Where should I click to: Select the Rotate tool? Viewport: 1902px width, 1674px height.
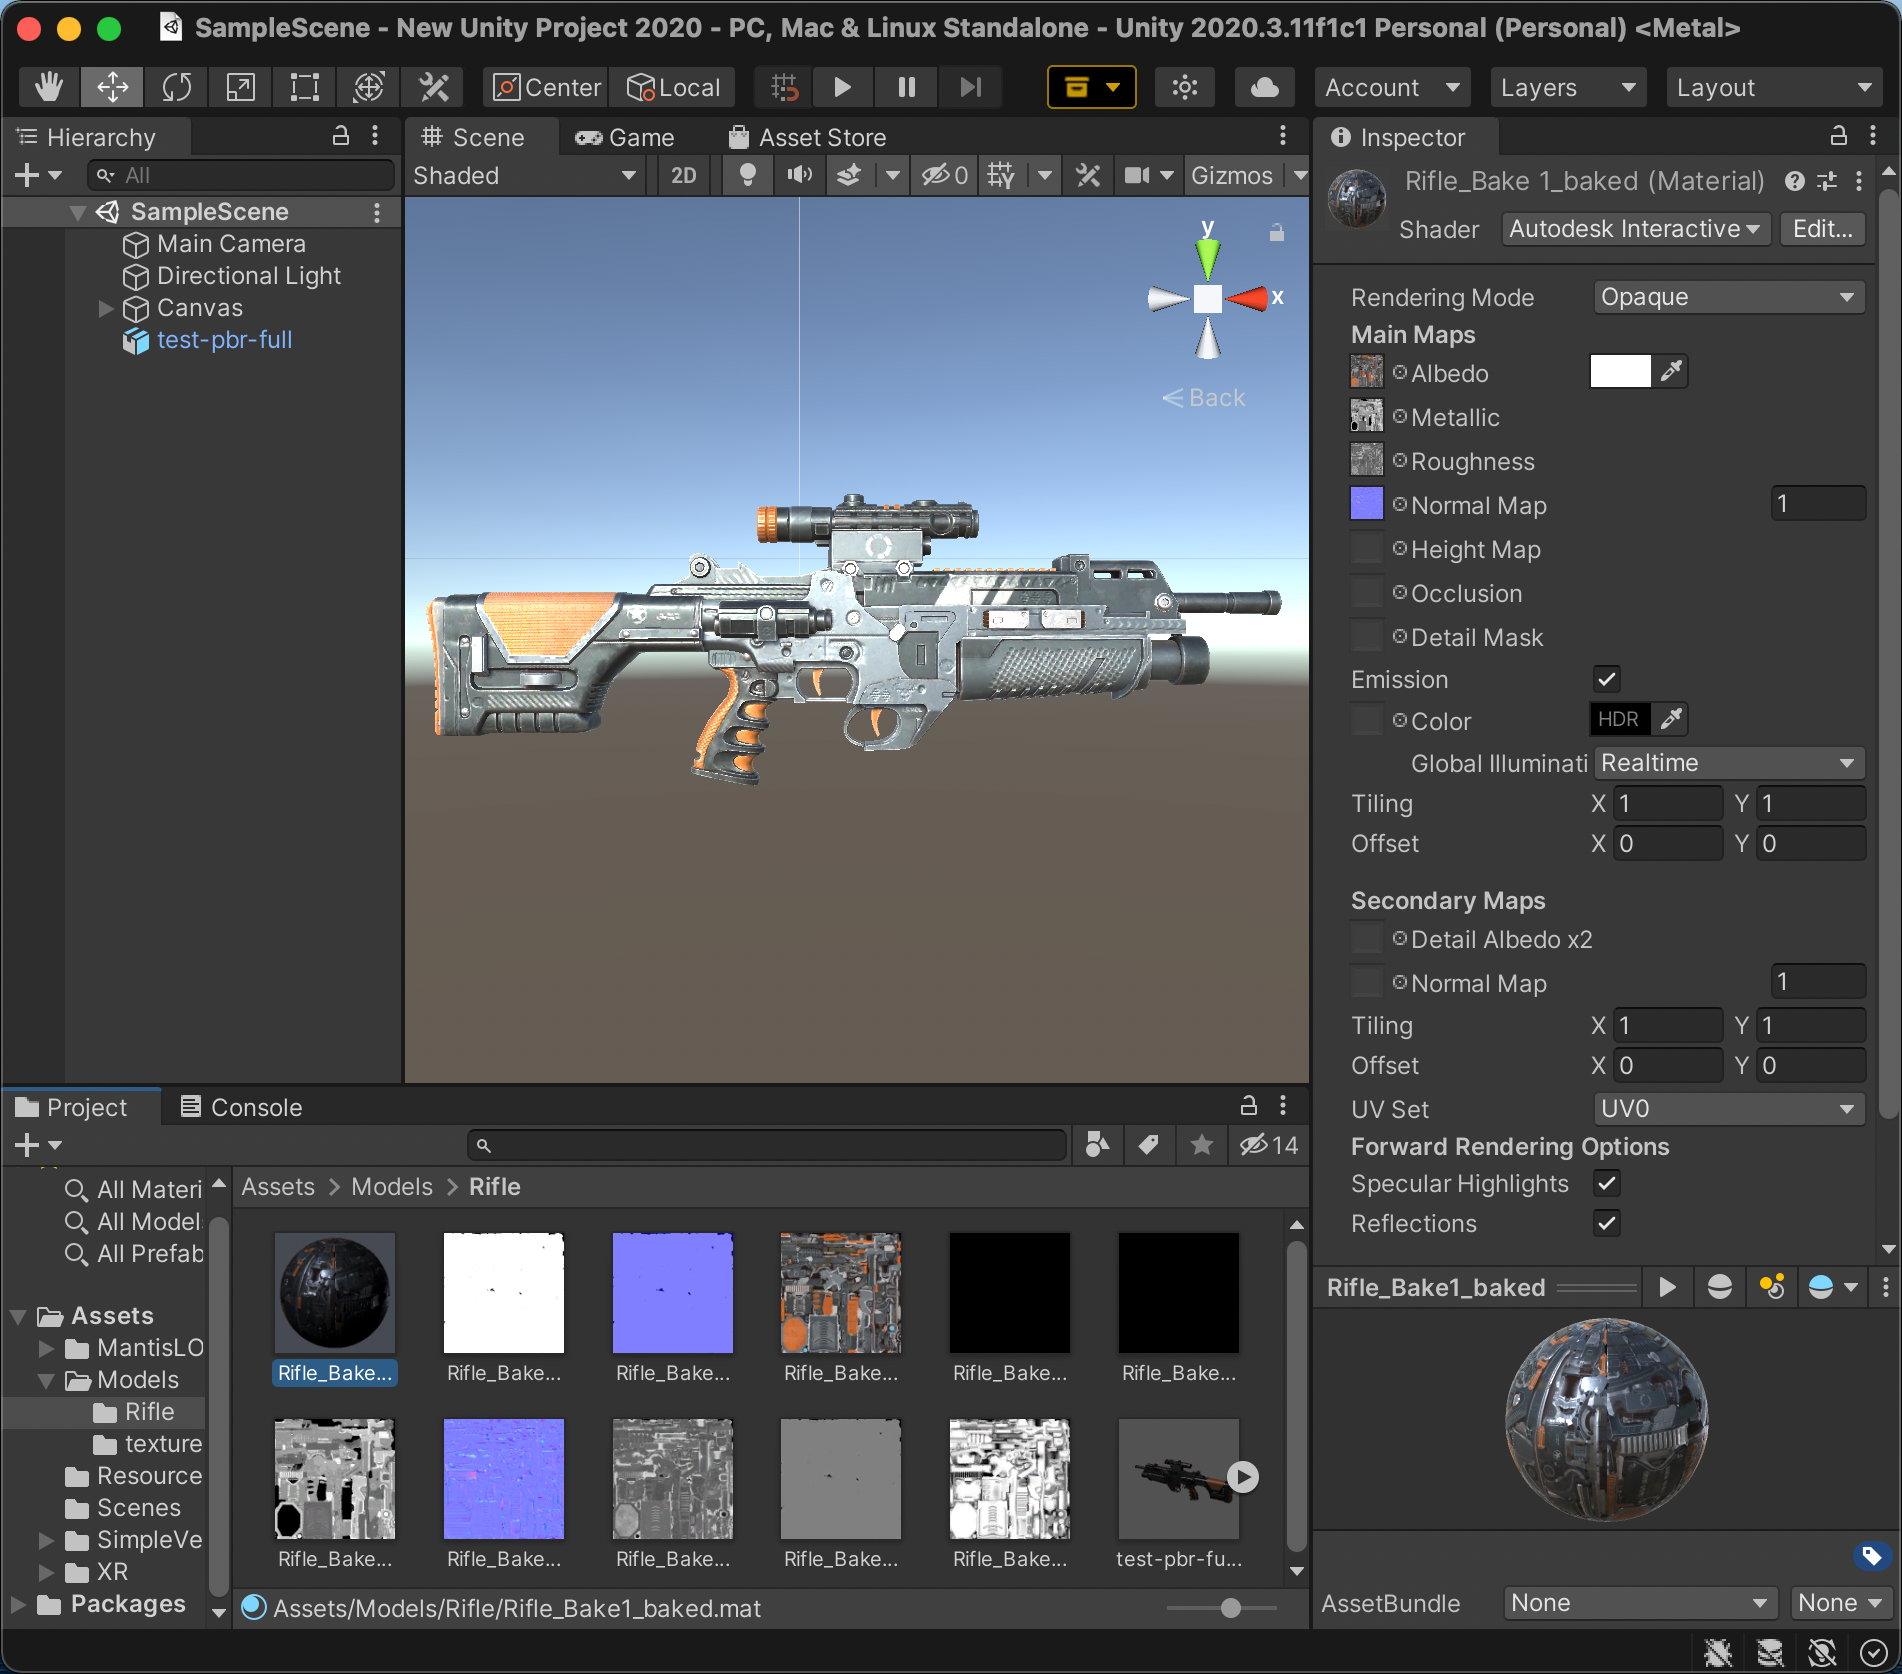point(176,87)
